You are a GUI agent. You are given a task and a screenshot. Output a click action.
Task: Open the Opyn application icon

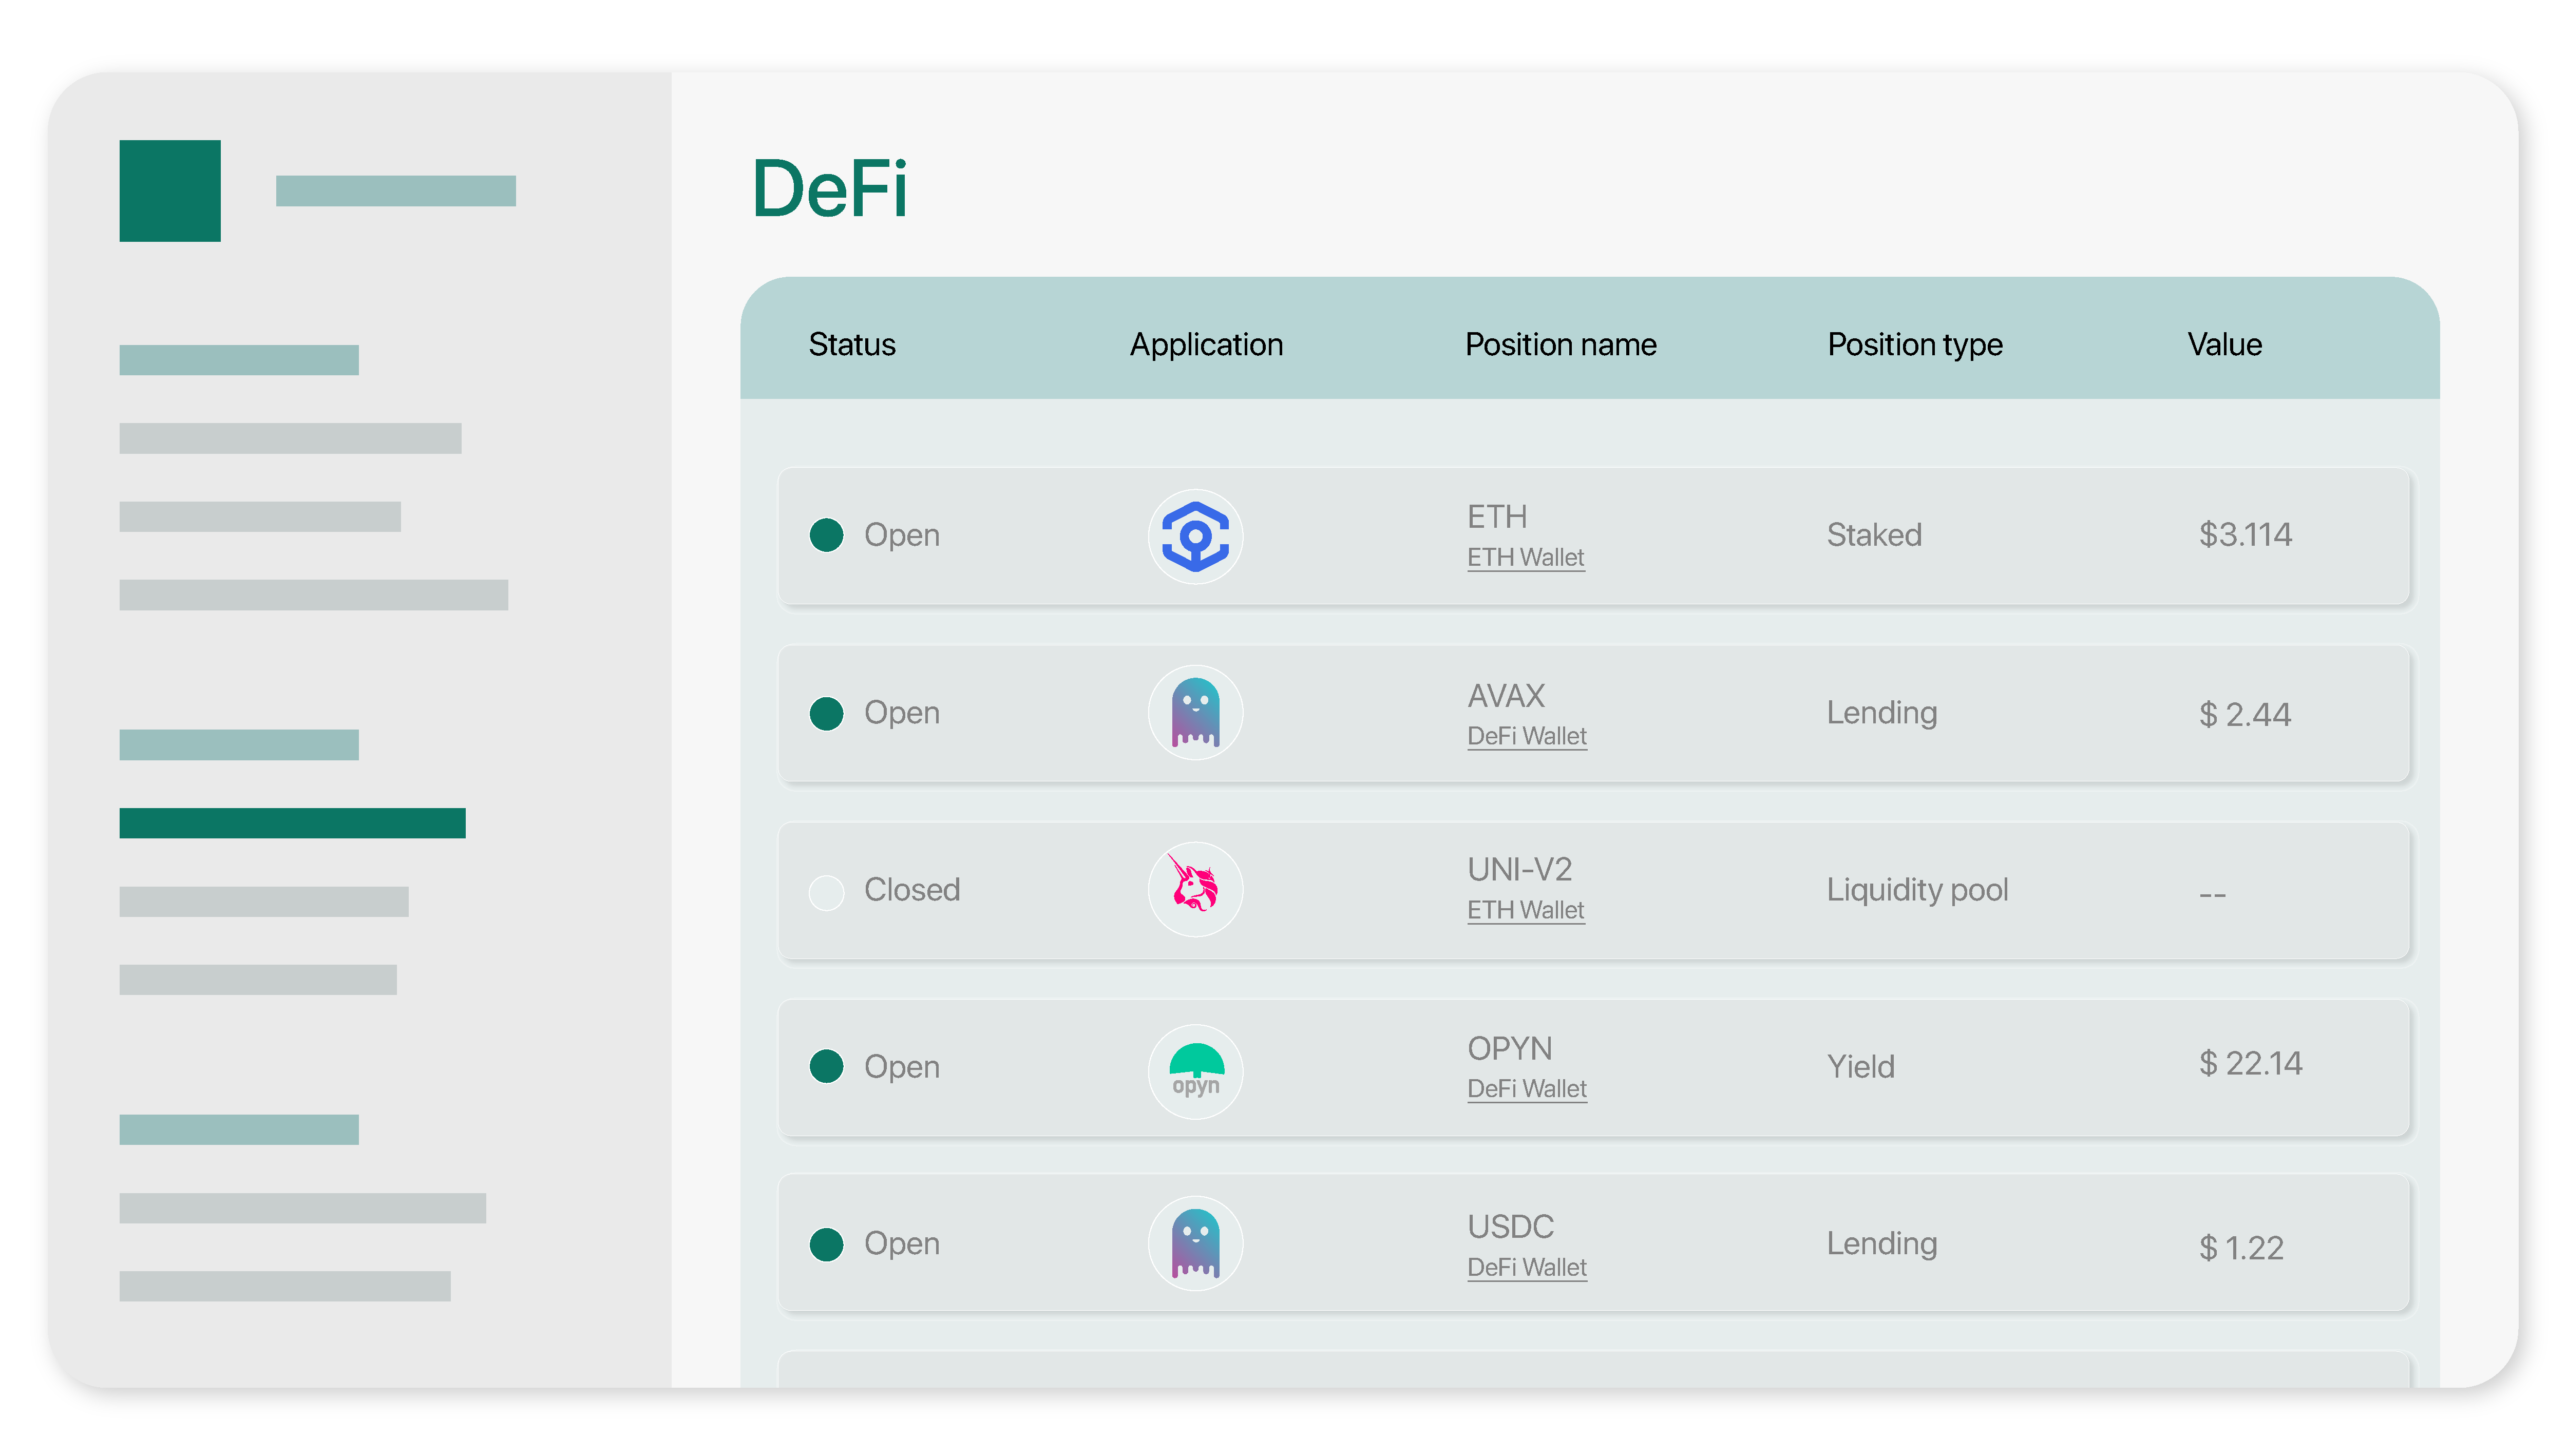(x=1195, y=1069)
